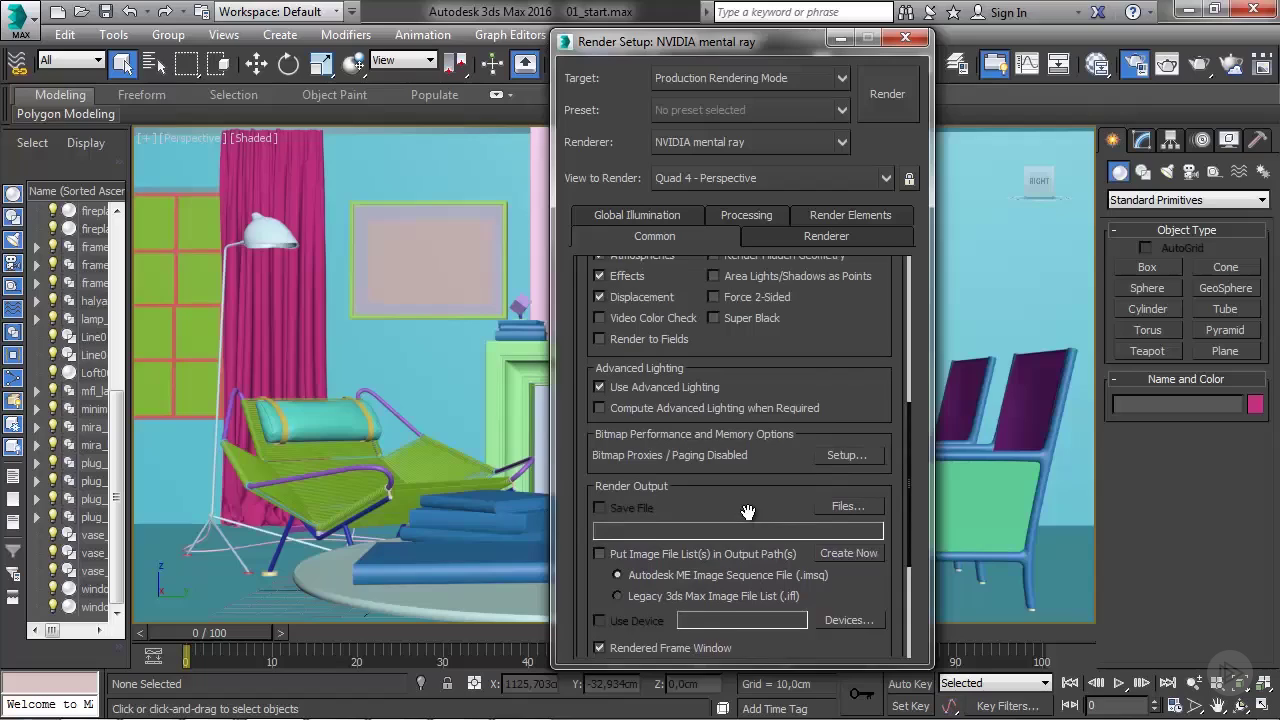
Task: Enable Video Color Check option
Action: (x=599, y=318)
